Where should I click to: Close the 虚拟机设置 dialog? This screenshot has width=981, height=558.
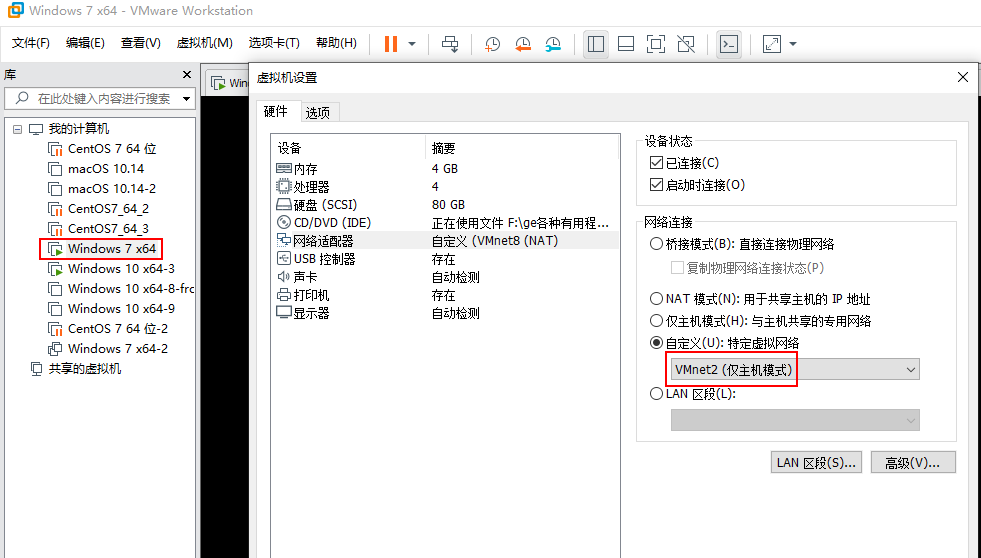[963, 78]
